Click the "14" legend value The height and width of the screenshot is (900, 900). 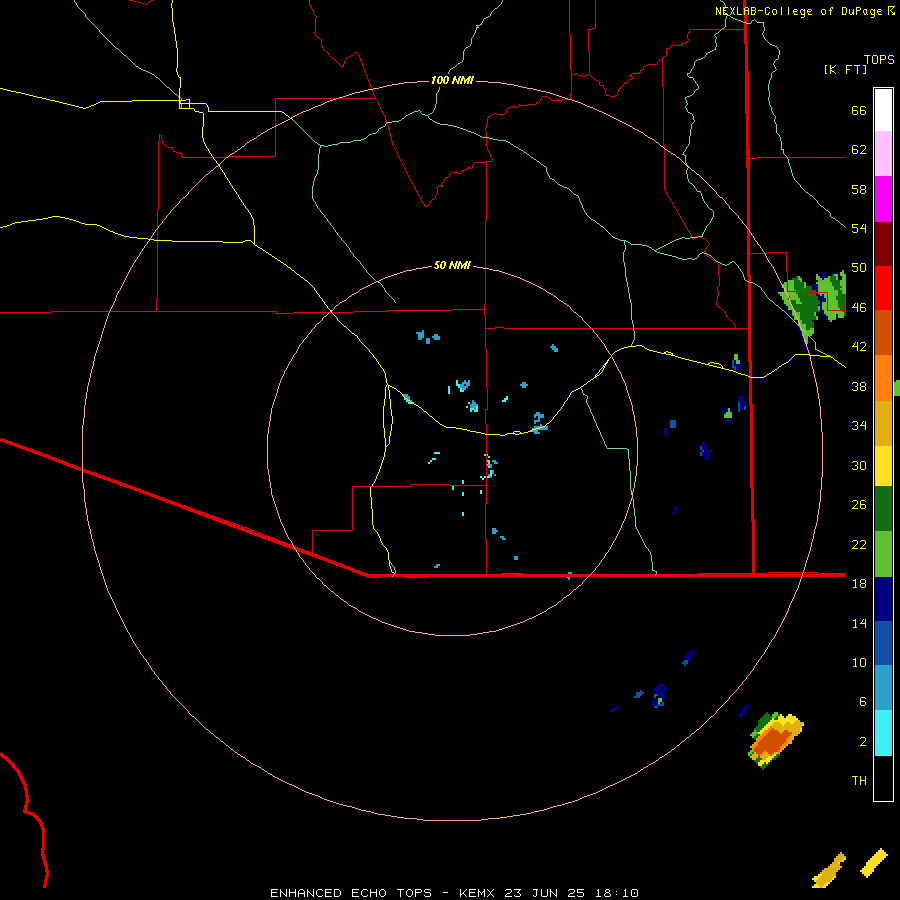tap(859, 623)
